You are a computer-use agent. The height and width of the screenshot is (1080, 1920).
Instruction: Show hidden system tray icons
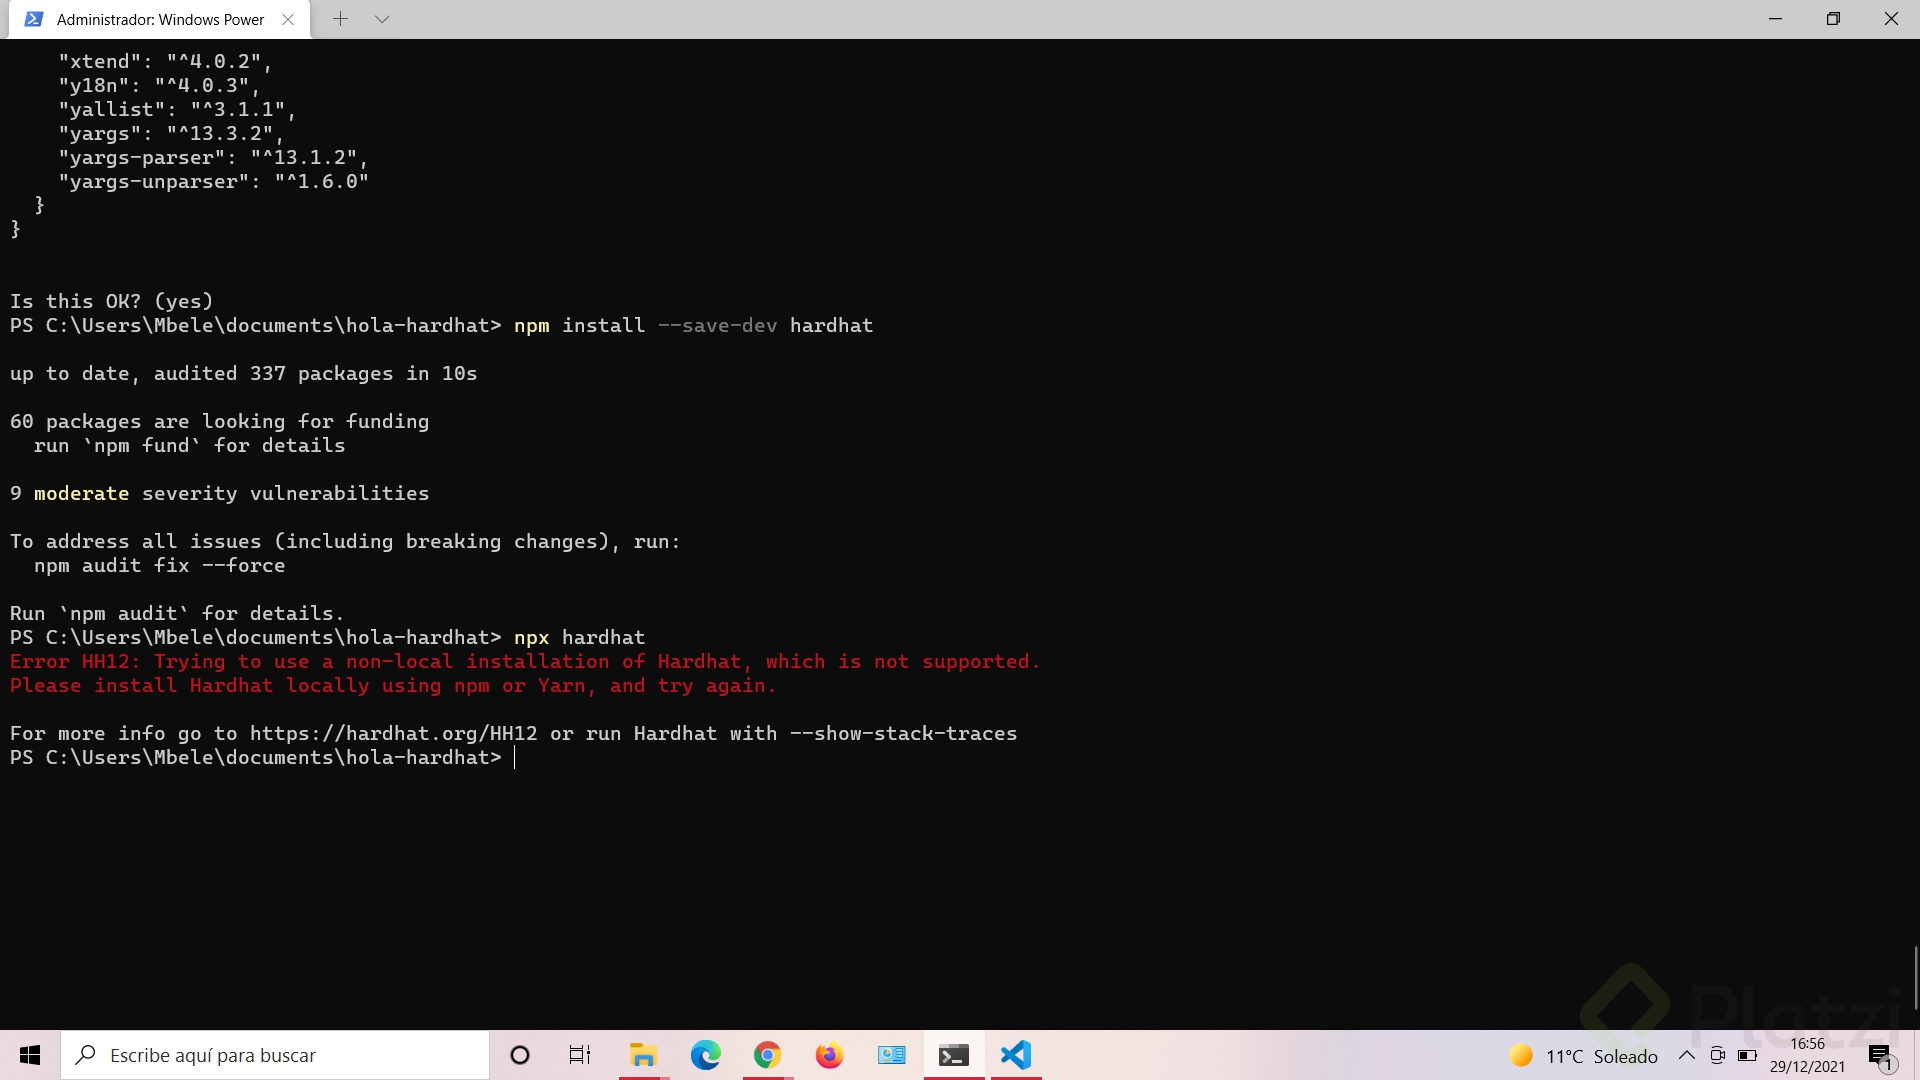(x=1686, y=1055)
